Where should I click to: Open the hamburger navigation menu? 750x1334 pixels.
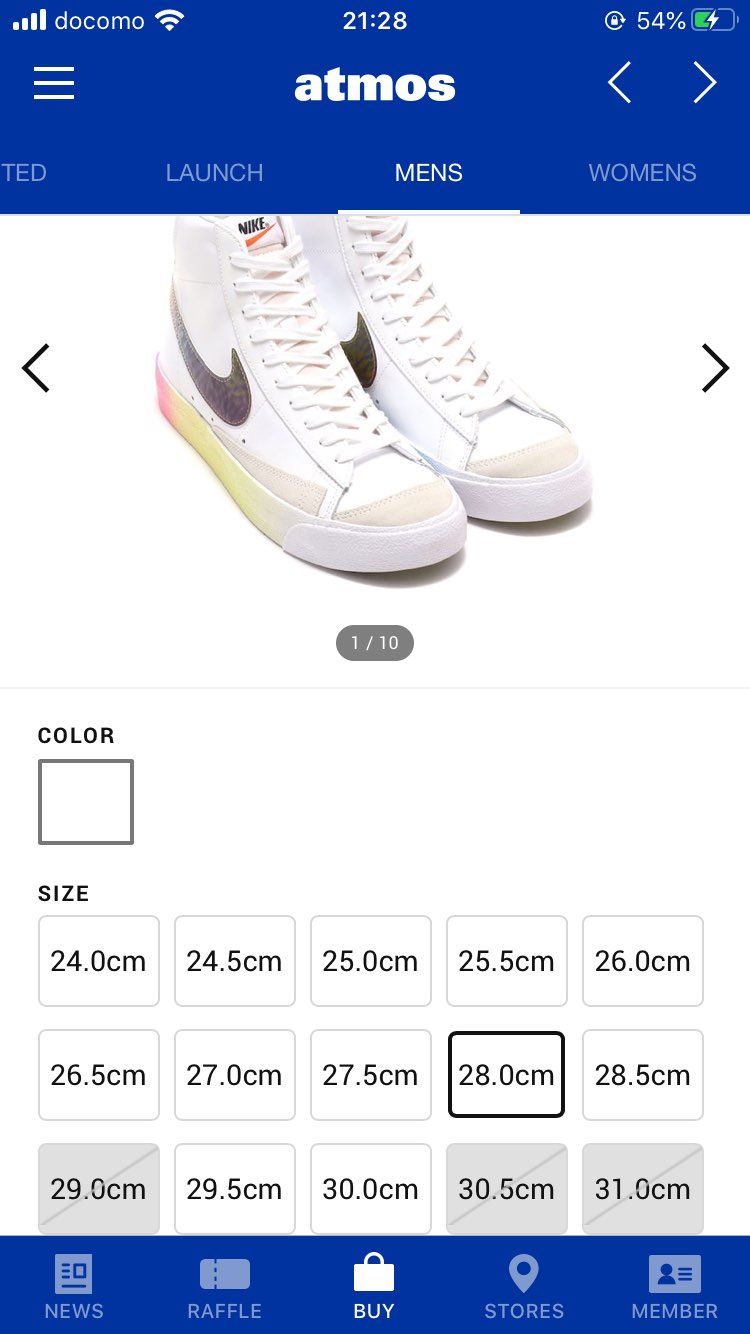(x=54, y=84)
